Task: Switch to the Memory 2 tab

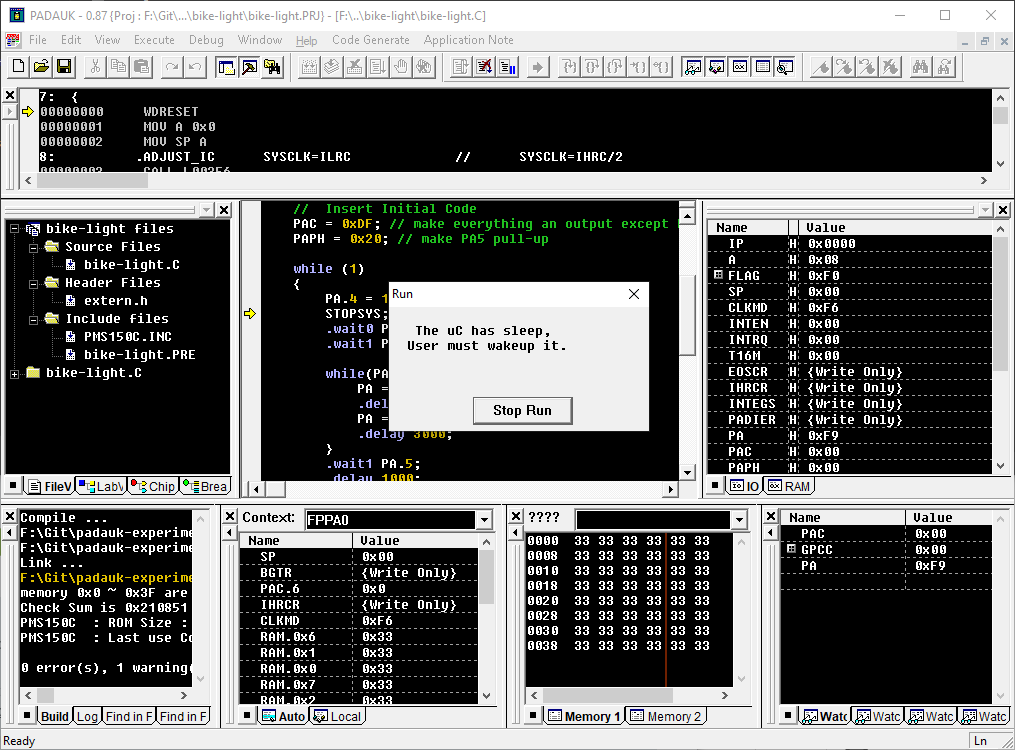Action: pyautogui.click(x=666, y=716)
